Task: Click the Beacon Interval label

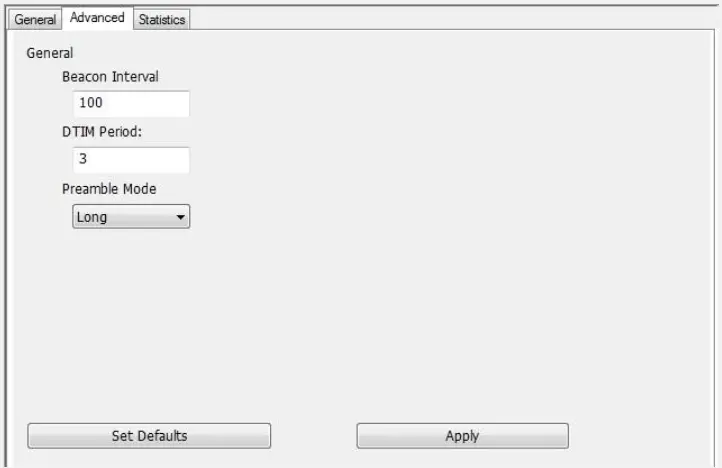Action: point(110,76)
